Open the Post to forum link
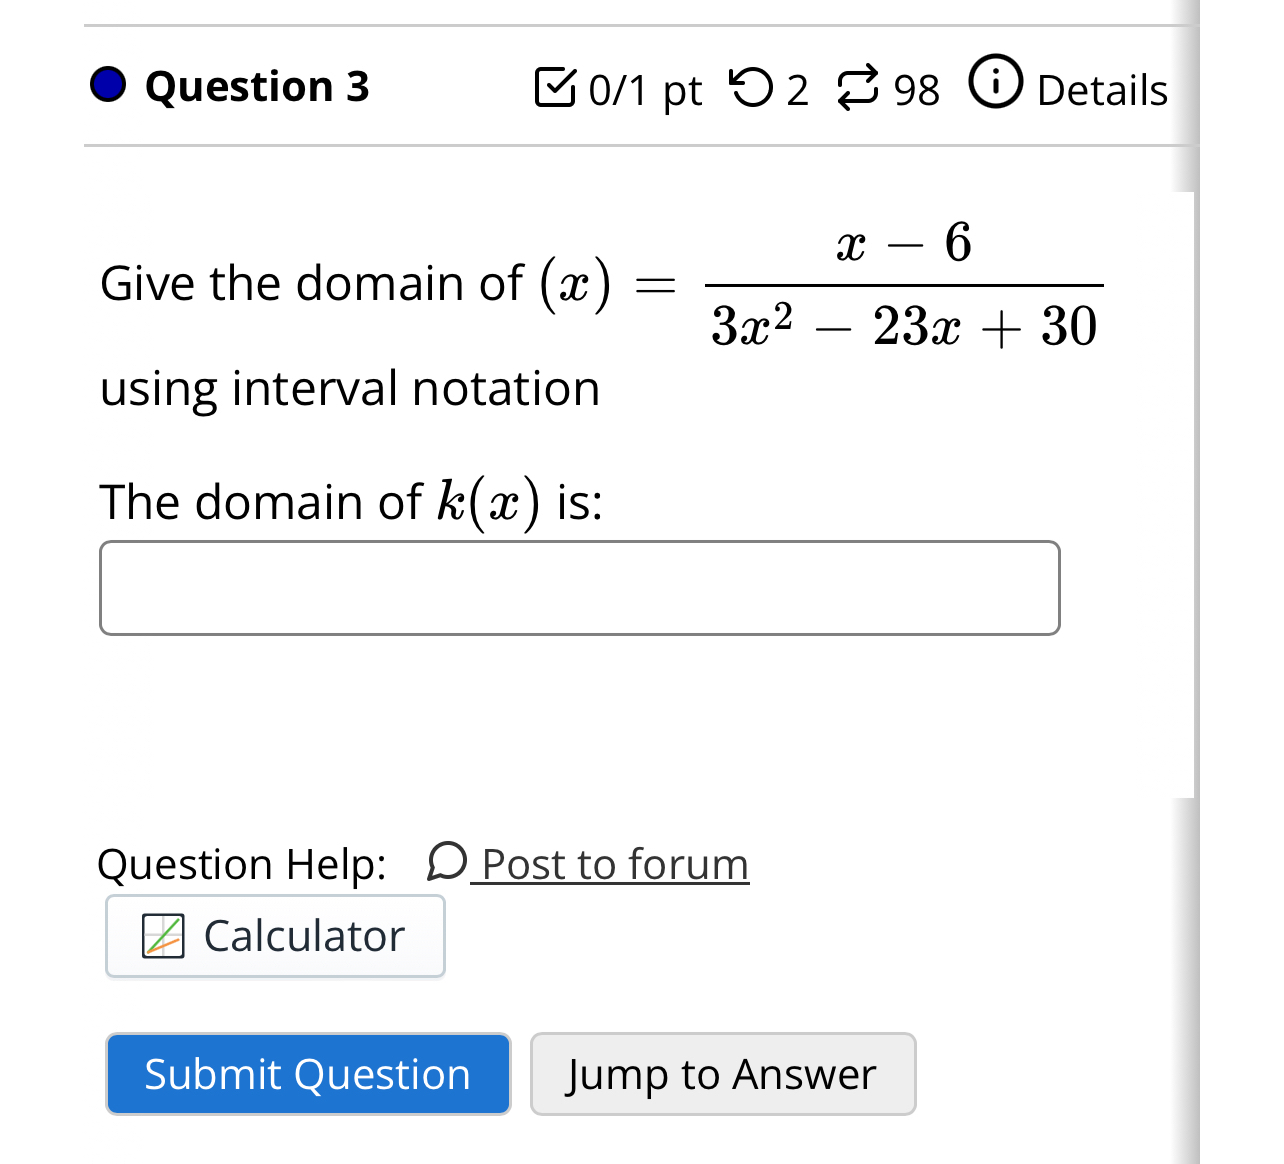 611,863
